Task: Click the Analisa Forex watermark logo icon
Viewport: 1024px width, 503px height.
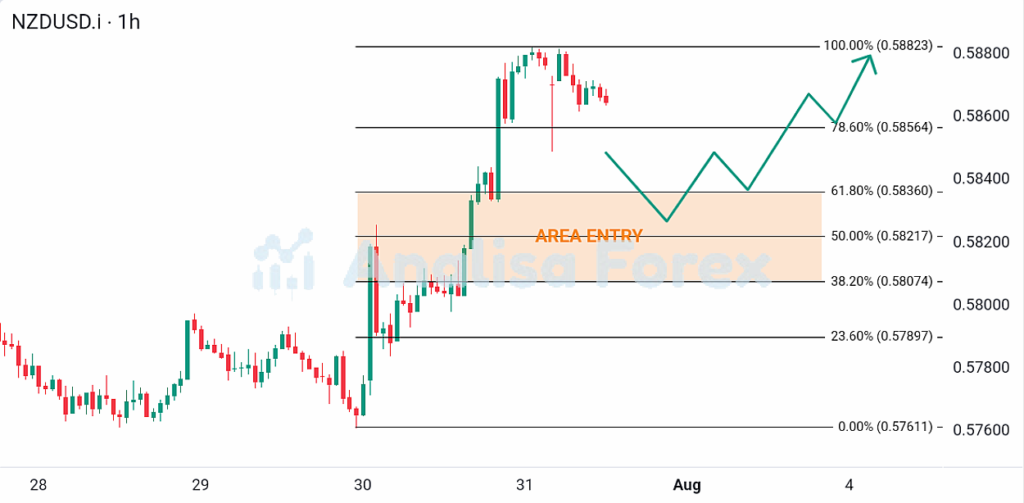Action: click(283, 259)
